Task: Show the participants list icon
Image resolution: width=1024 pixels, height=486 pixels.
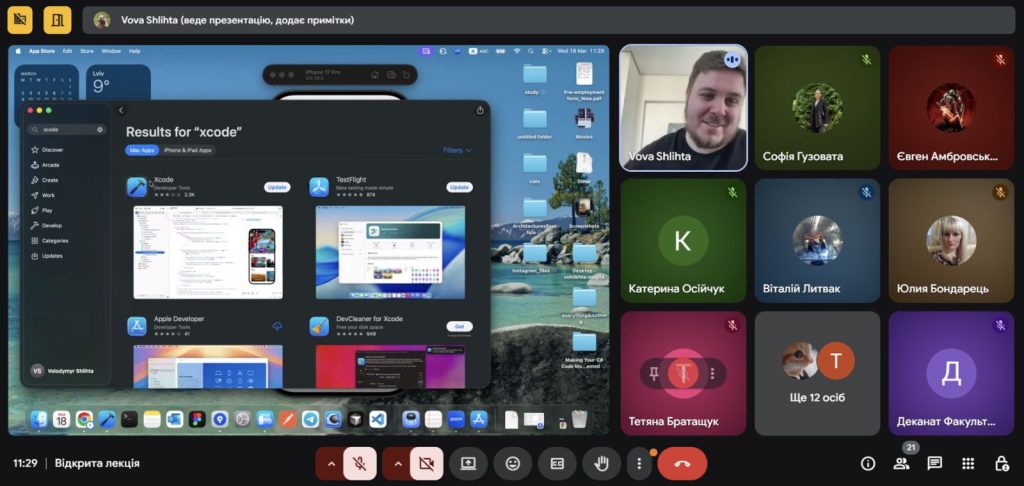Action: pyautogui.click(x=902, y=463)
